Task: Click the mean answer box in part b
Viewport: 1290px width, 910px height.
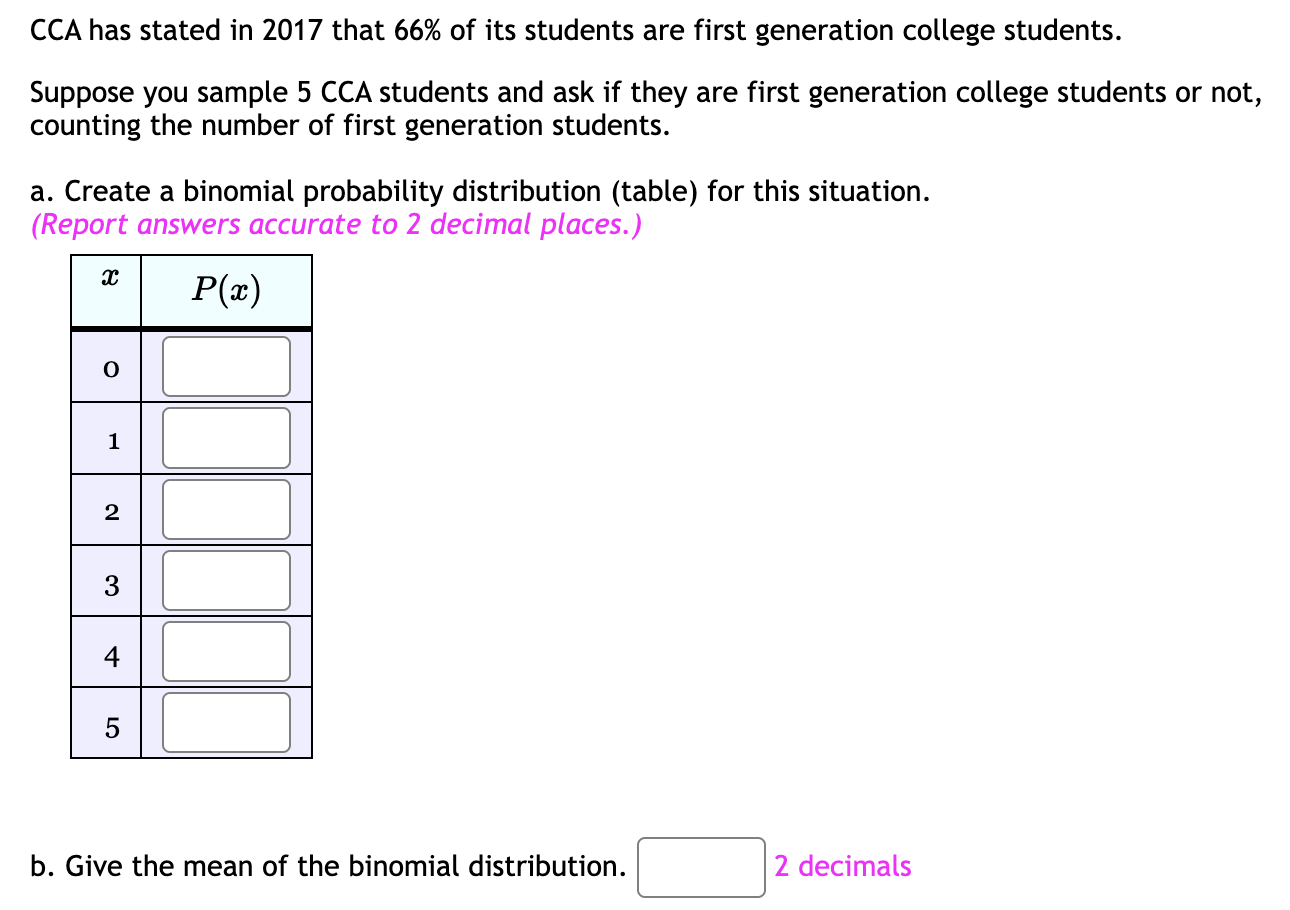Action: tap(700, 868)
